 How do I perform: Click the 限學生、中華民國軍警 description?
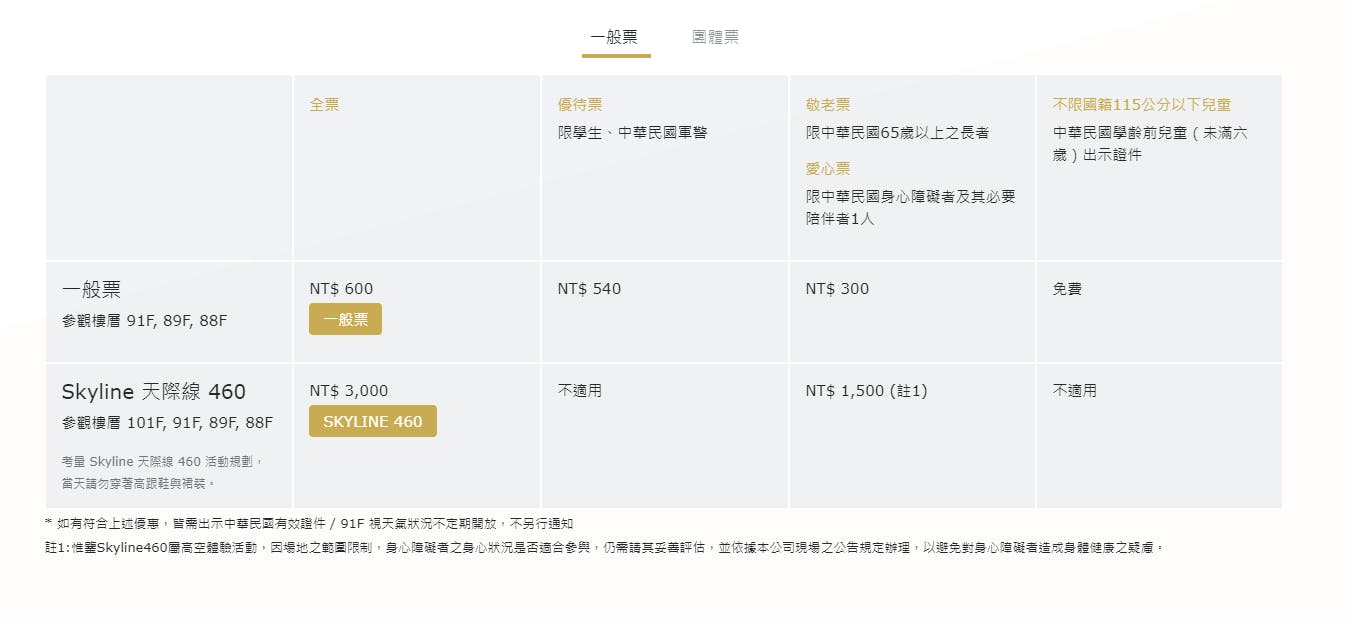[632, 133]
